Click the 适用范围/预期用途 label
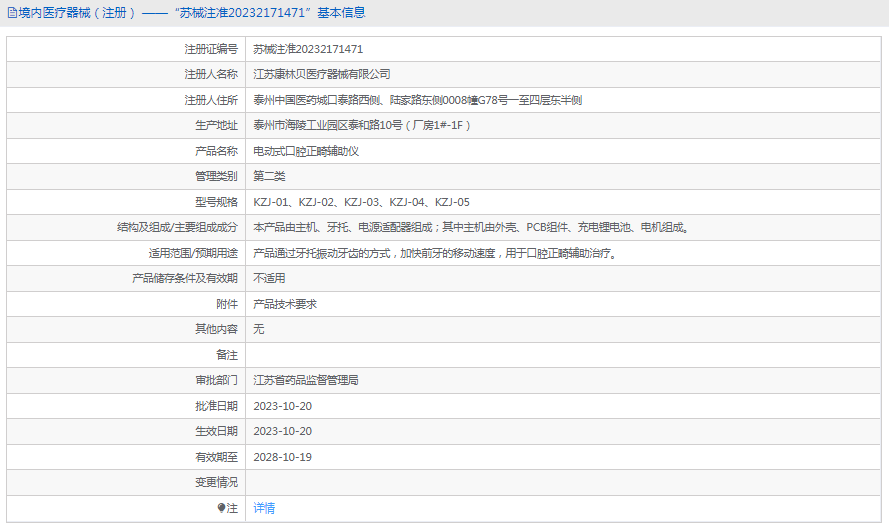Viewport: 889px width, 529px height. click(x=193, y=253)
